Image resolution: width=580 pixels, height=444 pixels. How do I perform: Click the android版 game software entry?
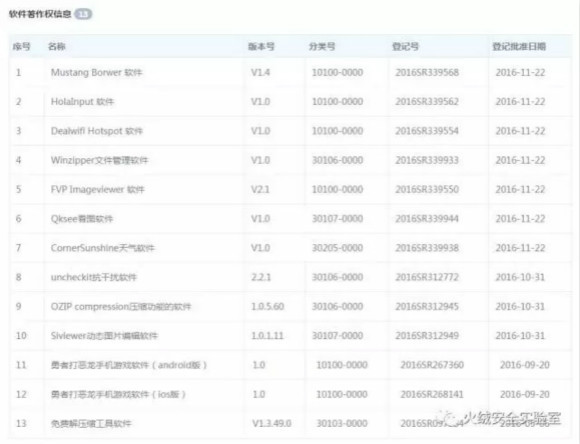tap(129, 365)
